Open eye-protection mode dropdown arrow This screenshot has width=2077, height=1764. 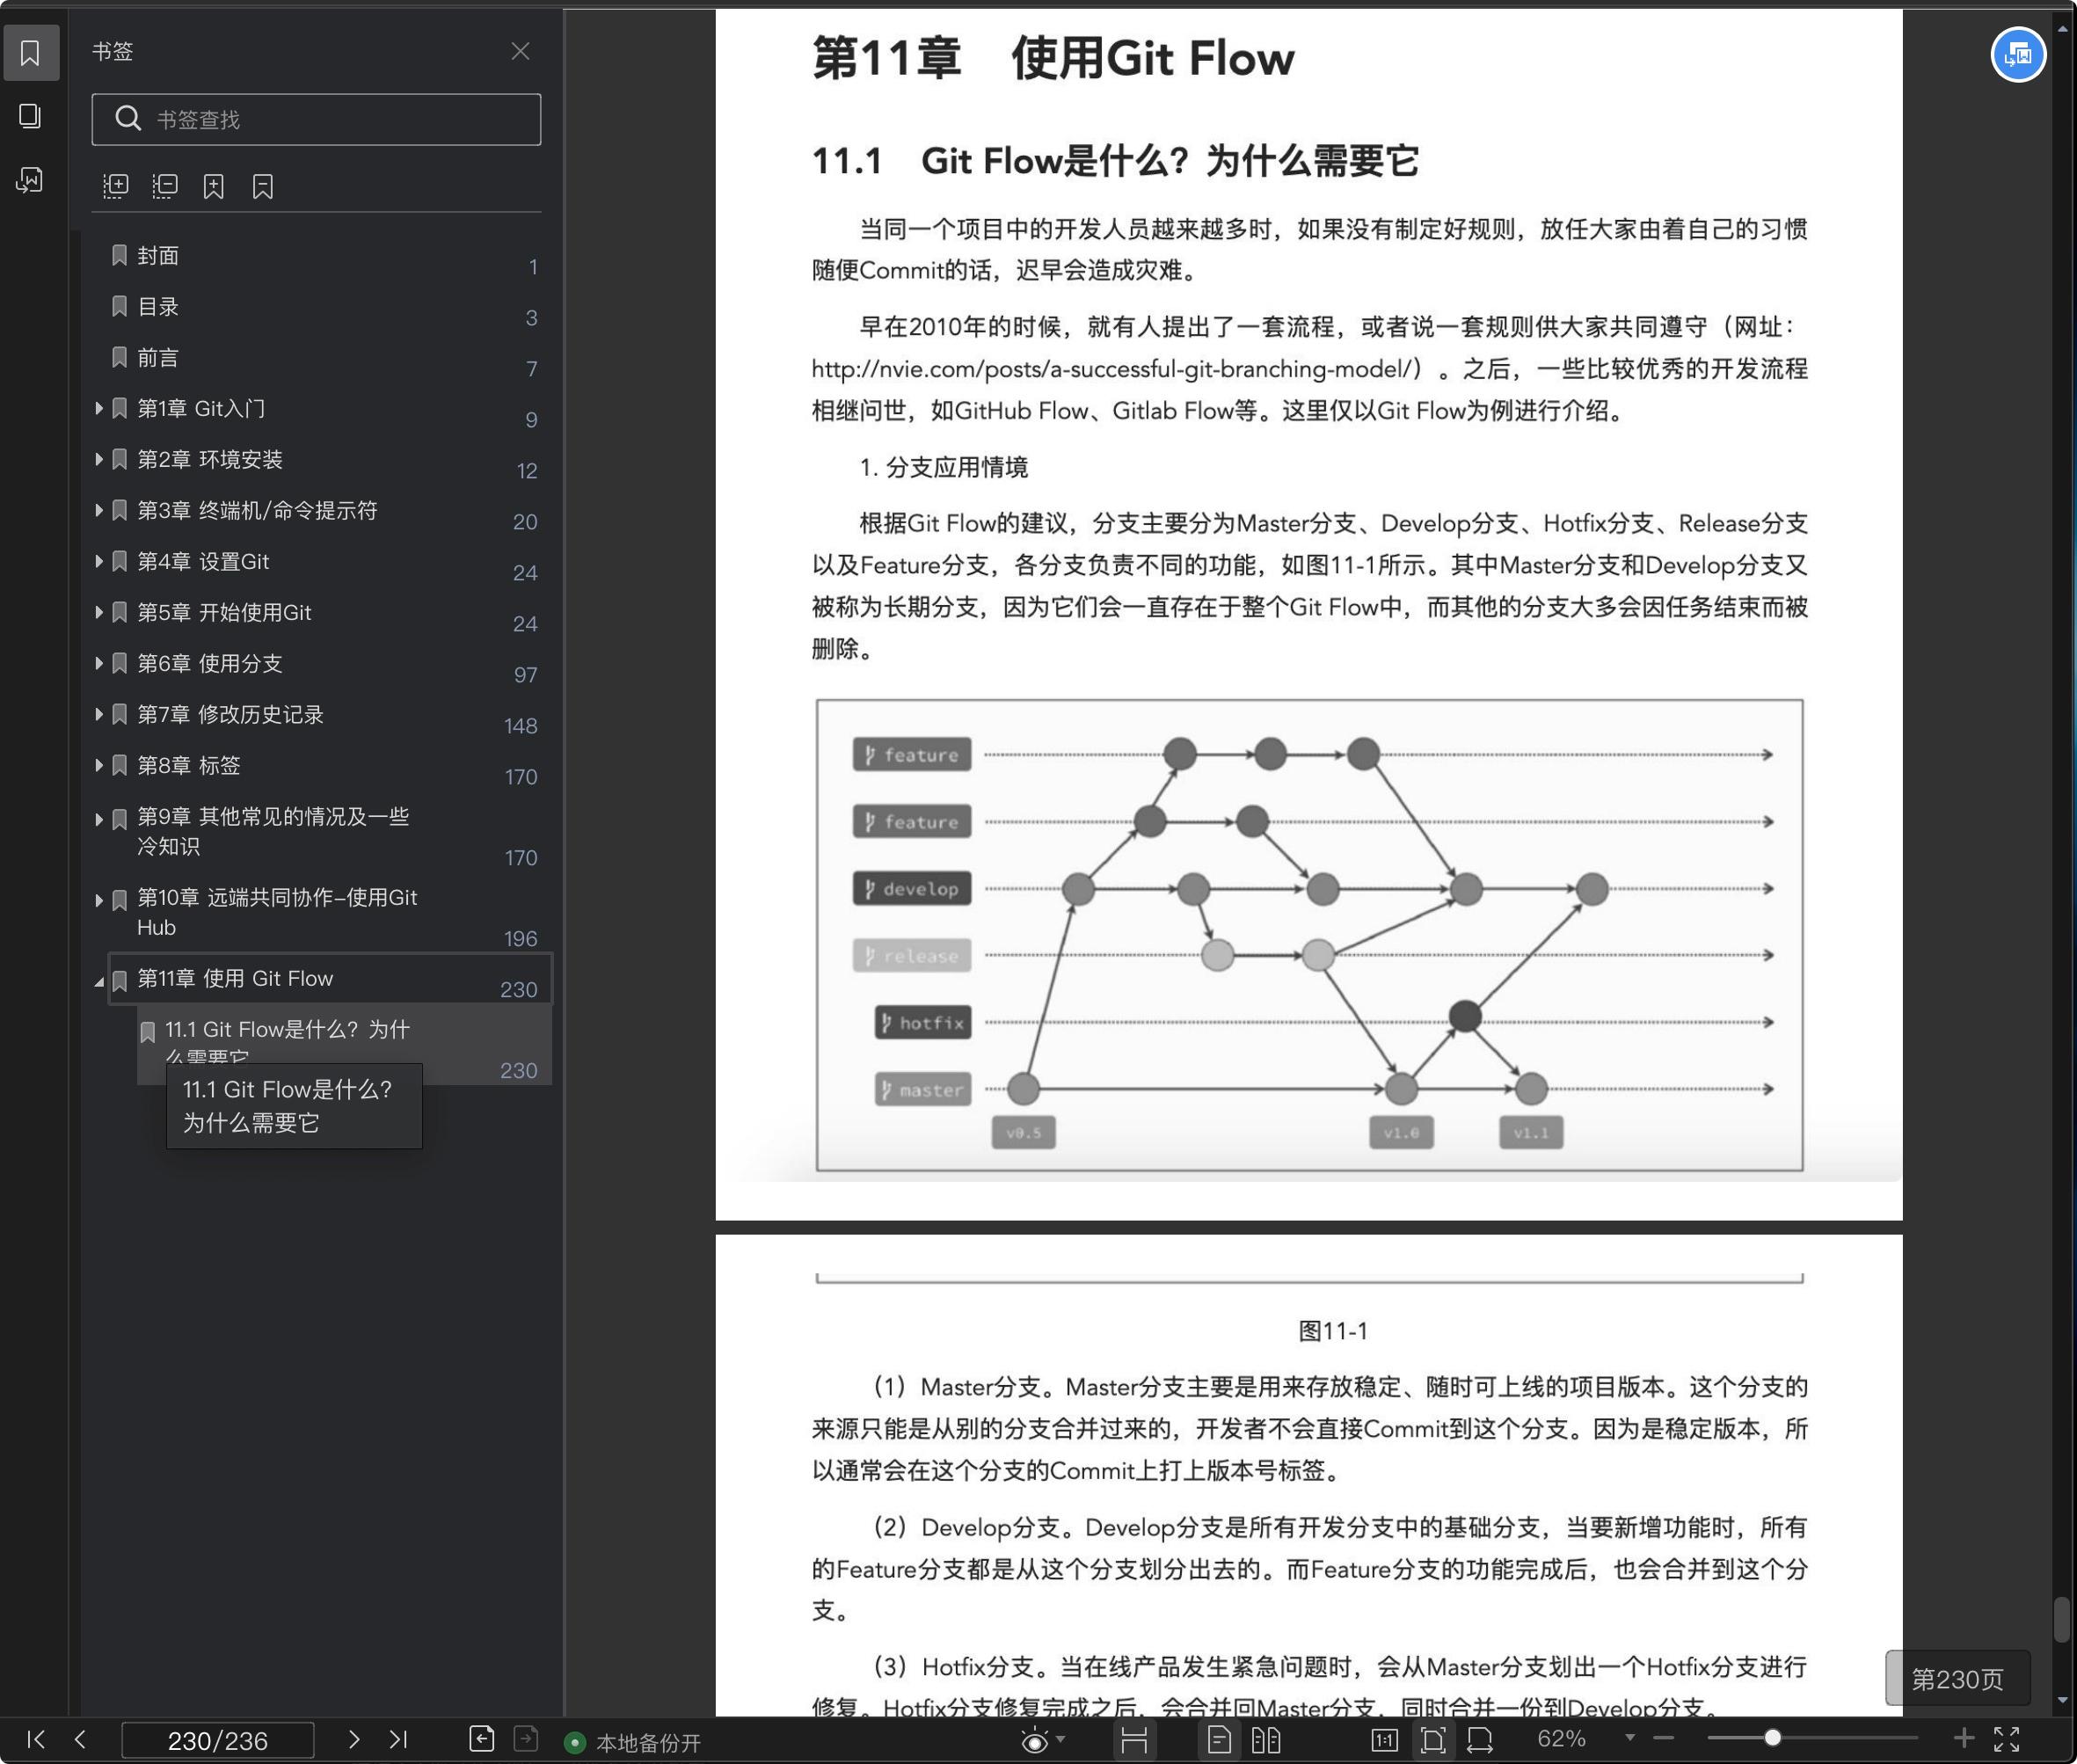point(1061,1740)
